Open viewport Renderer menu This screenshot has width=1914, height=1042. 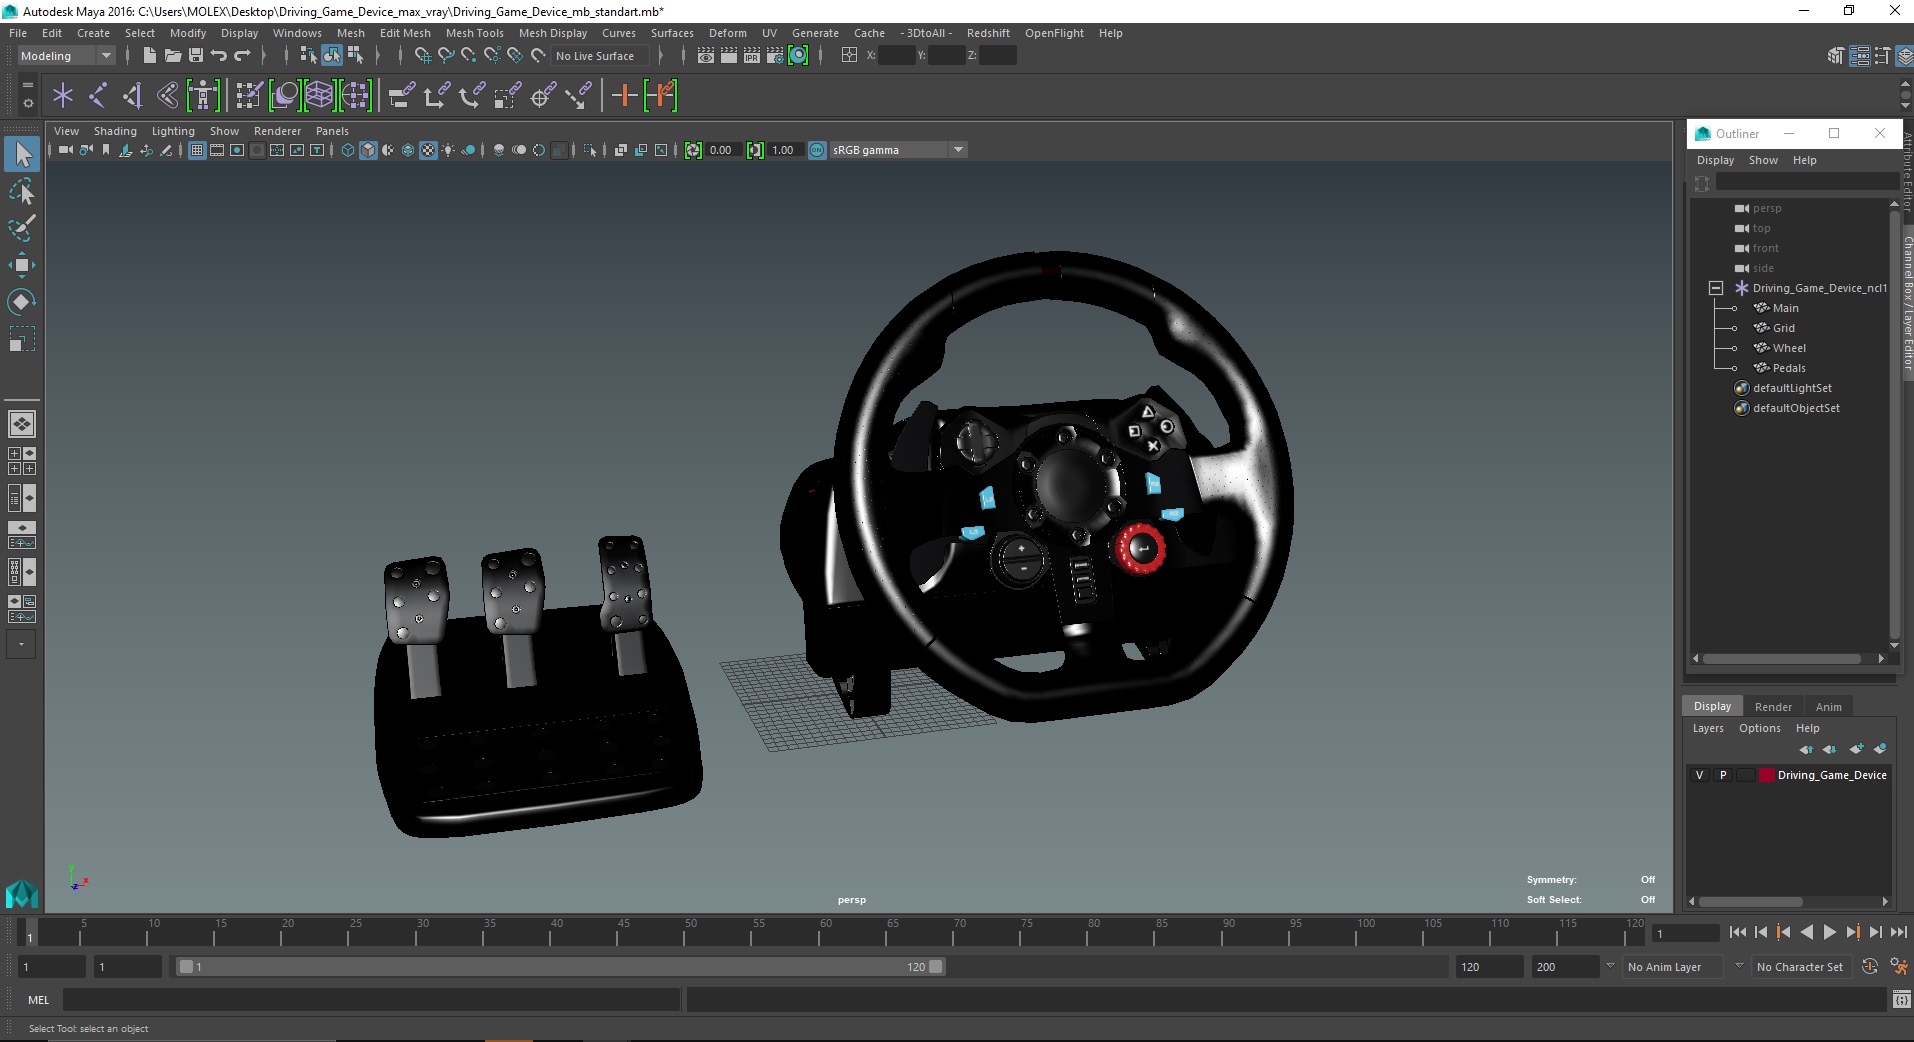pyautogui.click(x=277, y=131)
